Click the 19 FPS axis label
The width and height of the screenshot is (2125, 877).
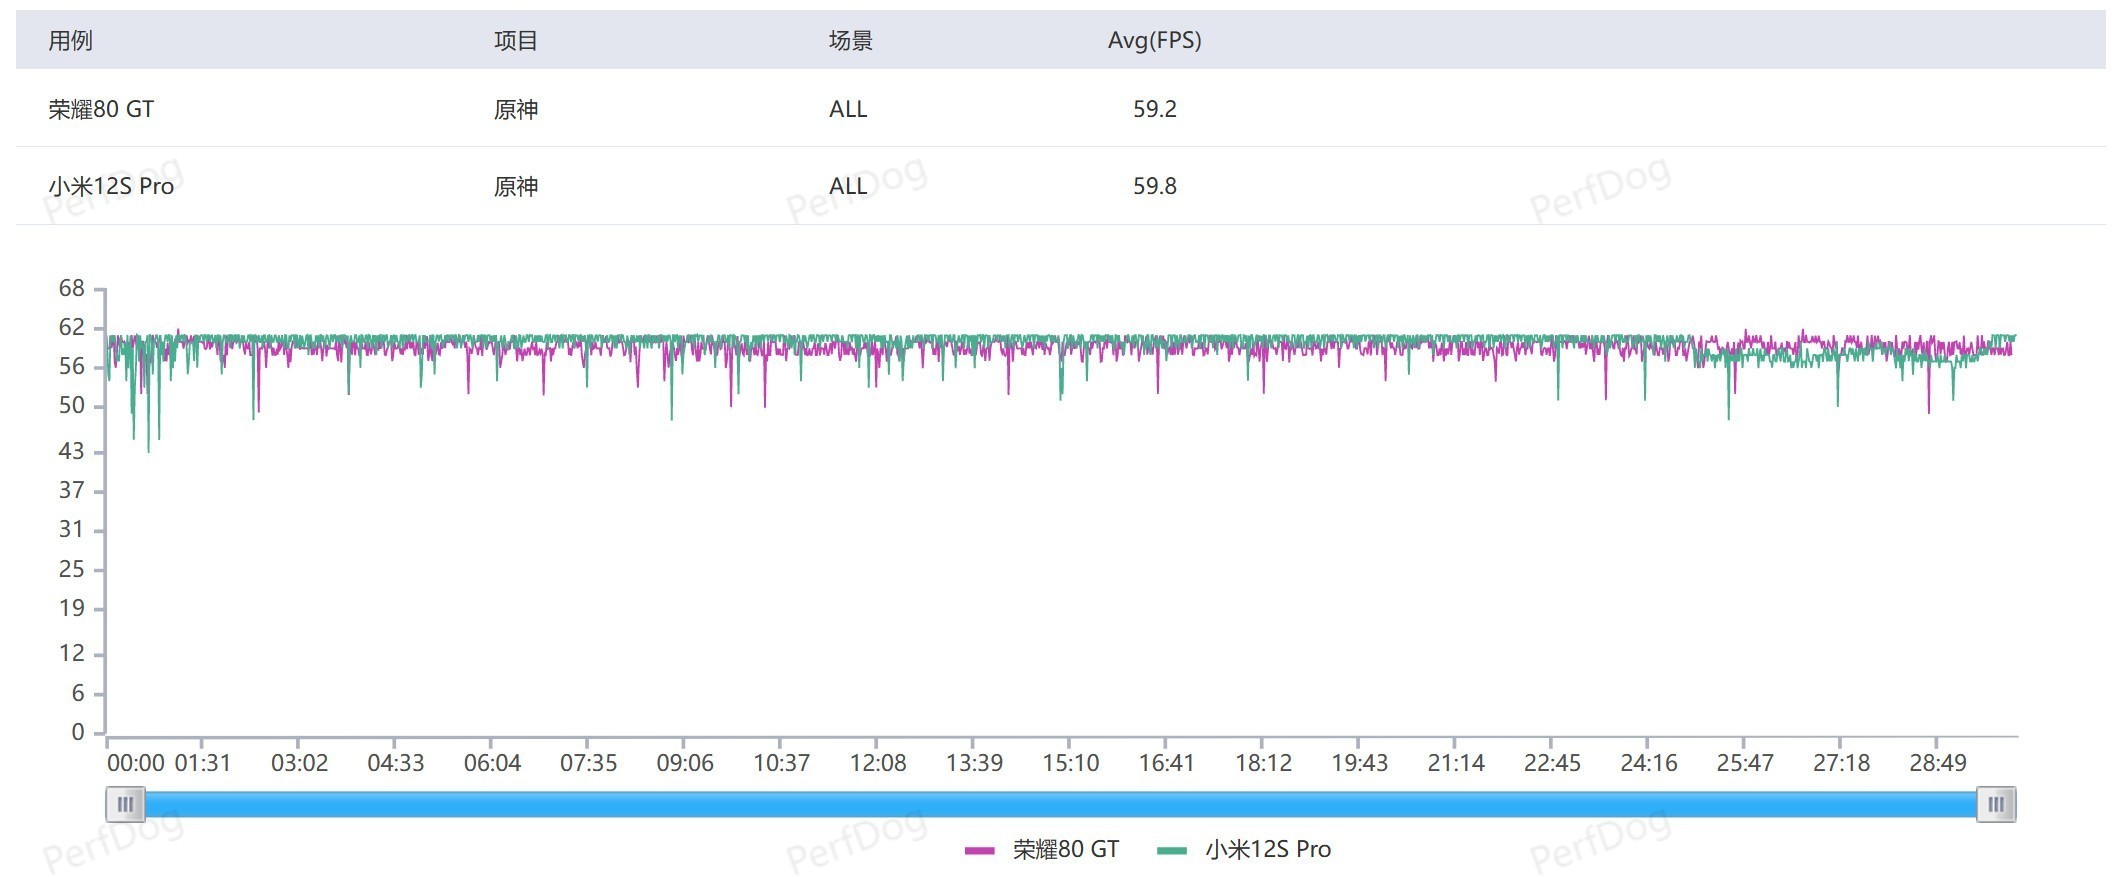pos(72,609)
